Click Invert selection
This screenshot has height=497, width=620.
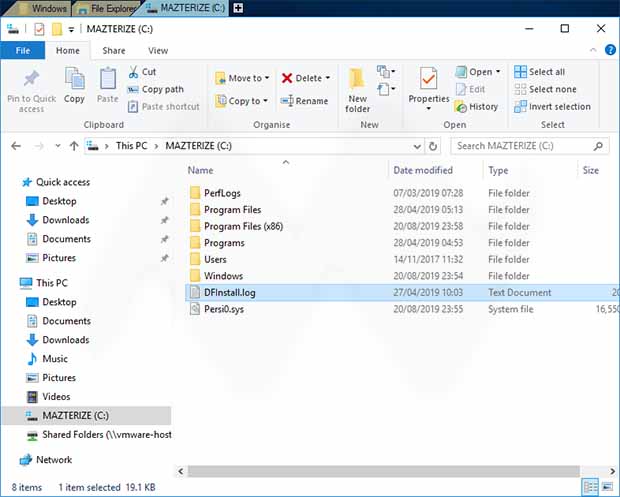[552, 107]
